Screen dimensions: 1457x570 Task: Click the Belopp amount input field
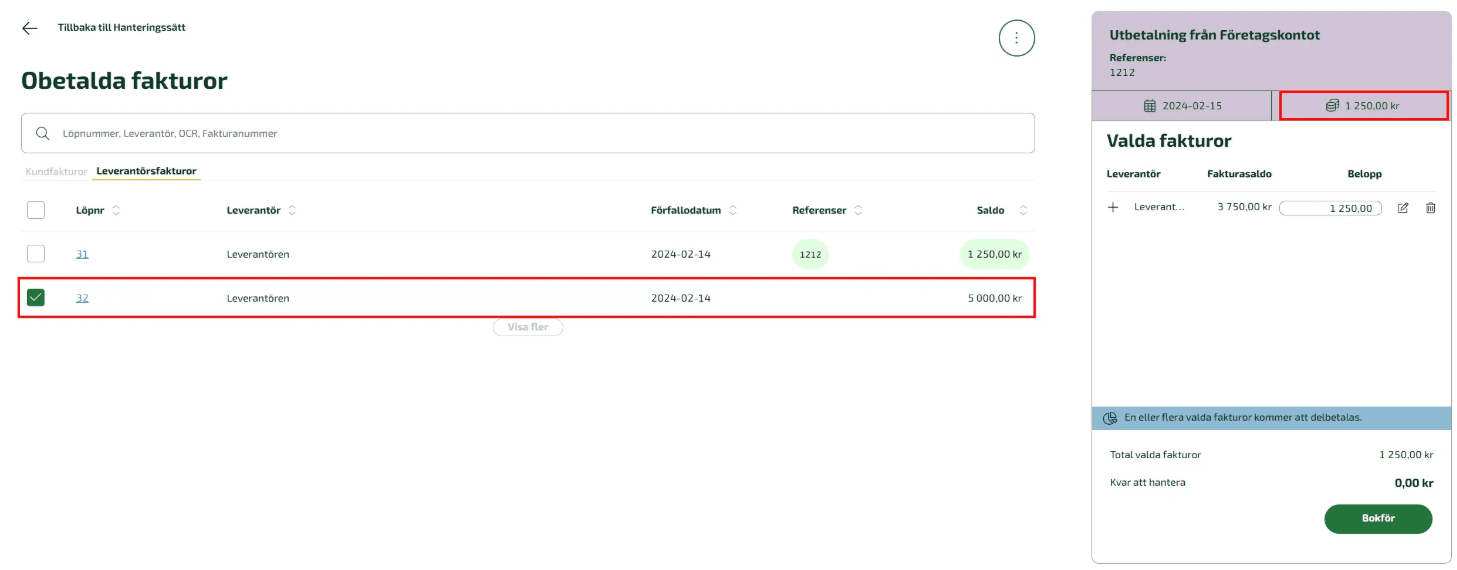1330,208
